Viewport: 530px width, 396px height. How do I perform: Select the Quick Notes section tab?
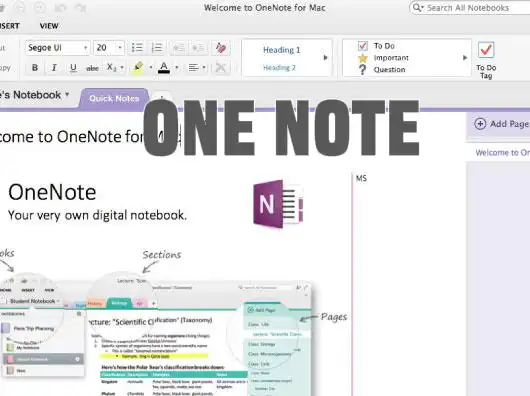tap(114, 98)
